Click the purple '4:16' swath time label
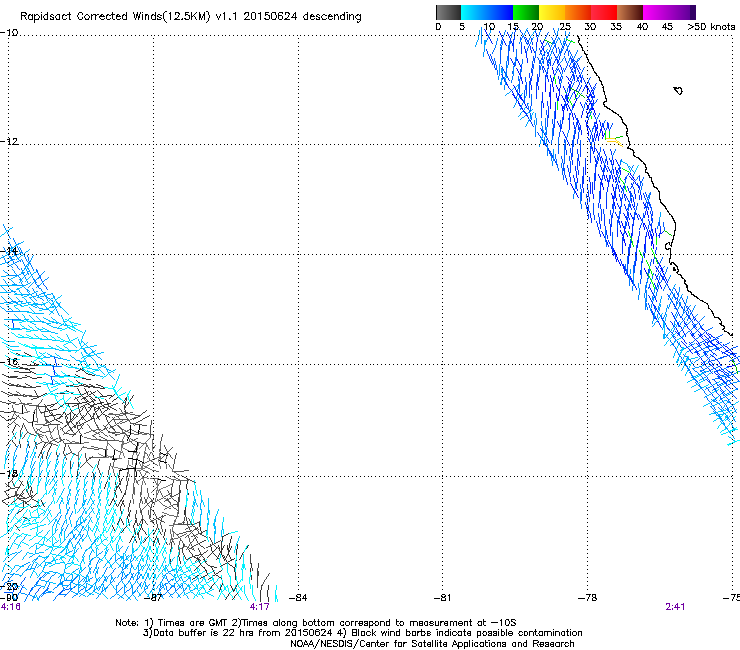The height and width of the screenshot is (650, 740). 10,607
